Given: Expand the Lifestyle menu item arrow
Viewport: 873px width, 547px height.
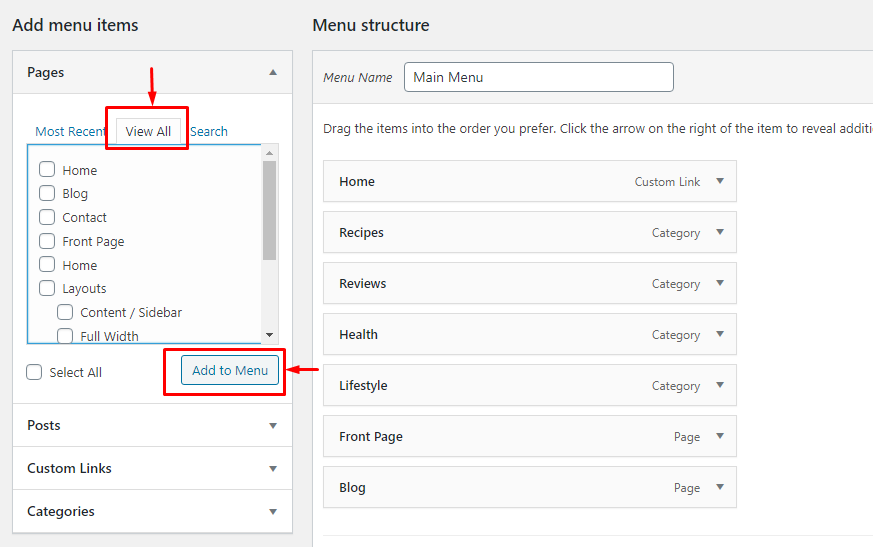Looking at the screenshot, I should [719, 385].
